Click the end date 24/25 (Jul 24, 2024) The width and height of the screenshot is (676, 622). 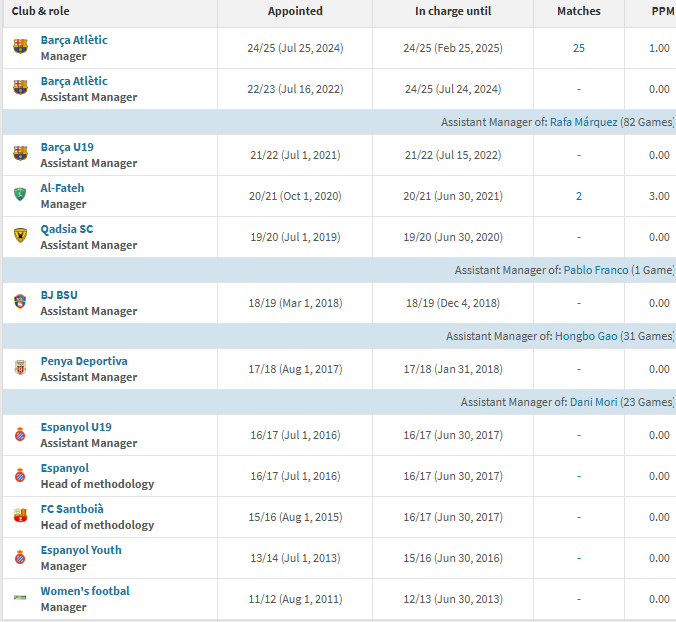coord(453,89)
